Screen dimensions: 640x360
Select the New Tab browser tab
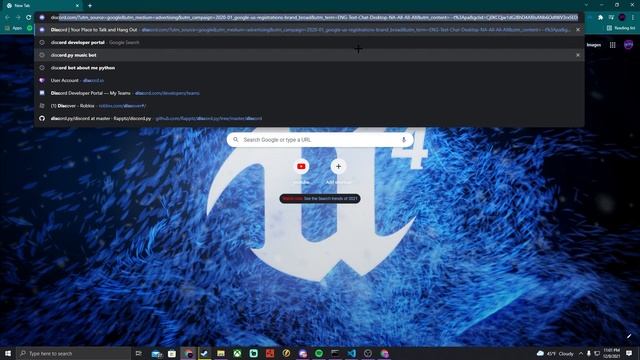tap(41, 6)
